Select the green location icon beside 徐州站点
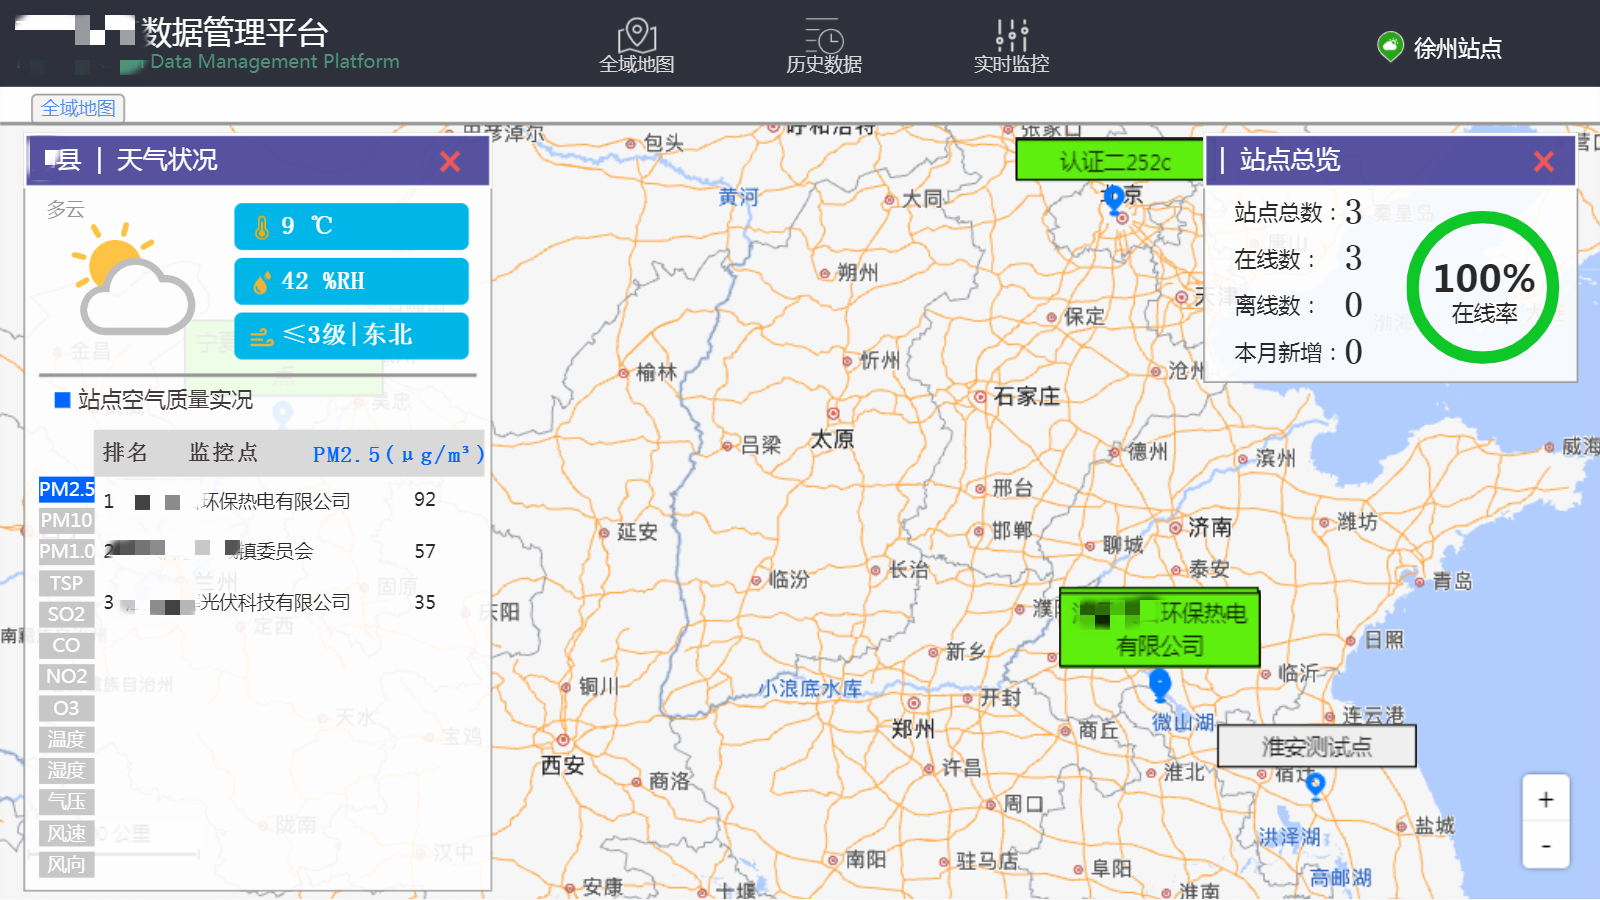The image size is (1600, 900). [x=1392, y=45]
